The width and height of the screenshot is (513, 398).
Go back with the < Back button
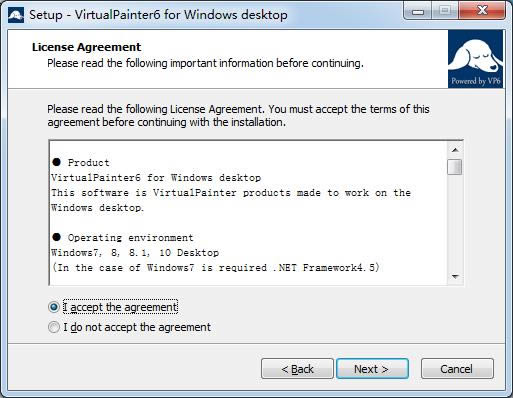click(x=297, y=369)
